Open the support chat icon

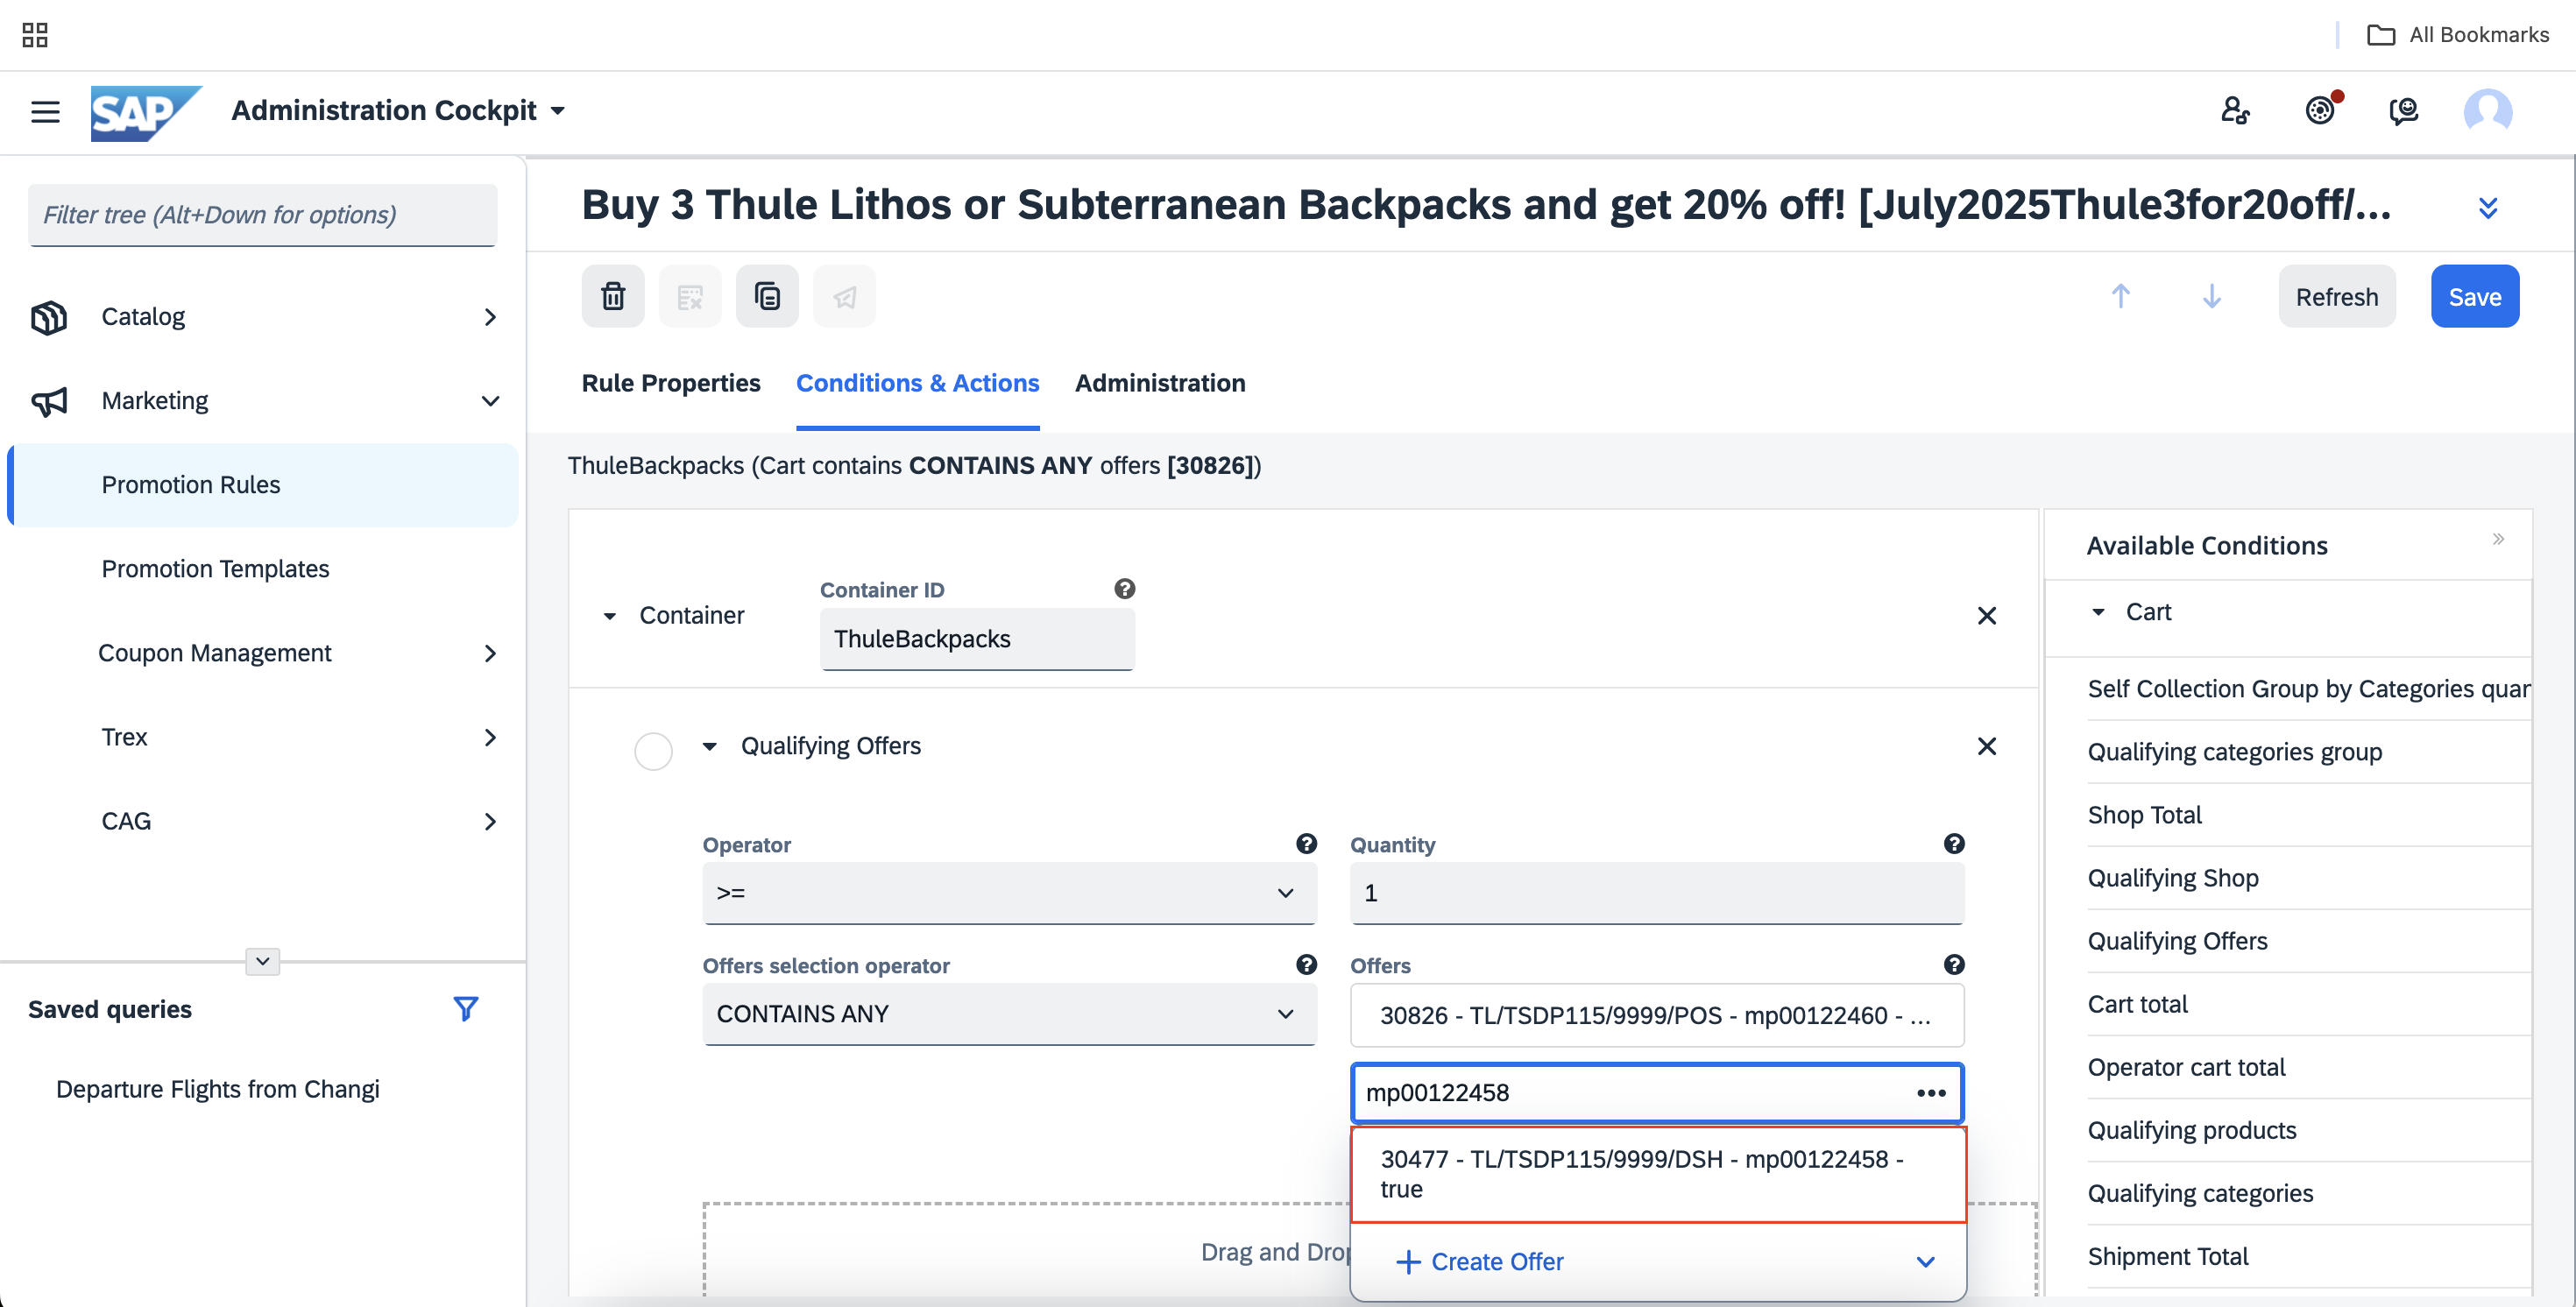point(2404,110)
